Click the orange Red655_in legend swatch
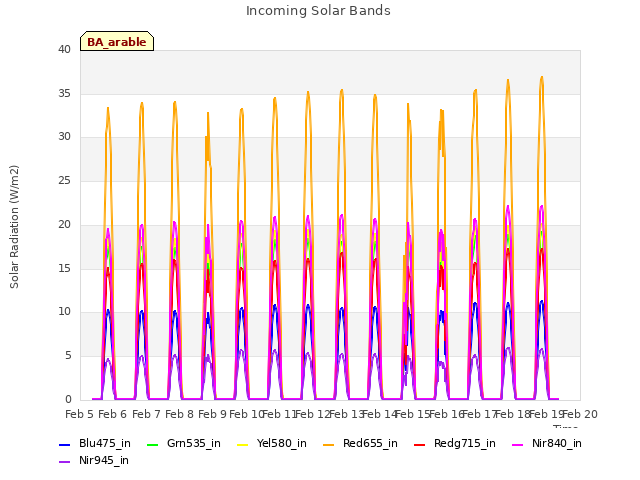The height and width of the screenshot is (480, 640). click(328, 444)
